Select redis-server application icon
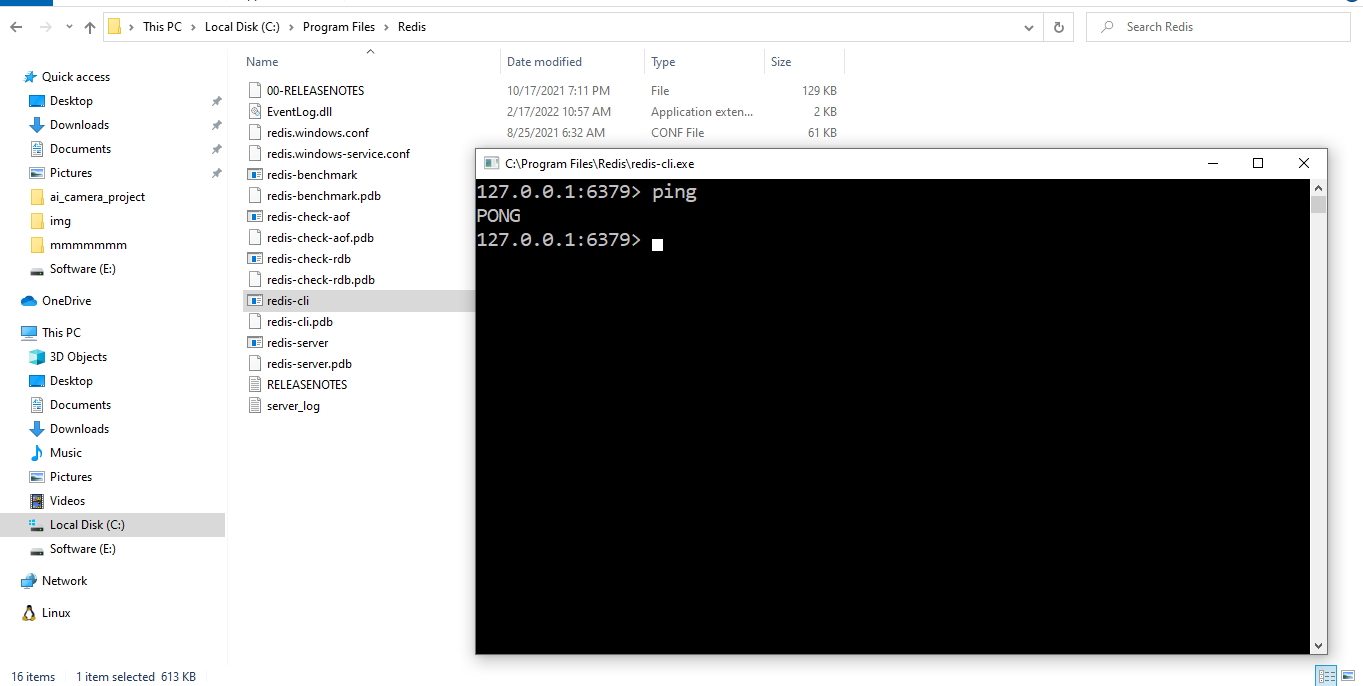 click(x=255, y=343)
